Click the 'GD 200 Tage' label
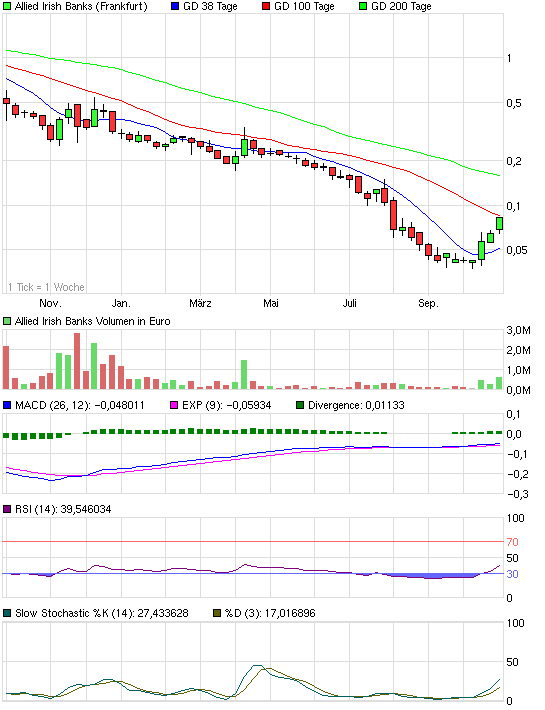The width and height of the screenshot is (545, 710). (401, 6)
